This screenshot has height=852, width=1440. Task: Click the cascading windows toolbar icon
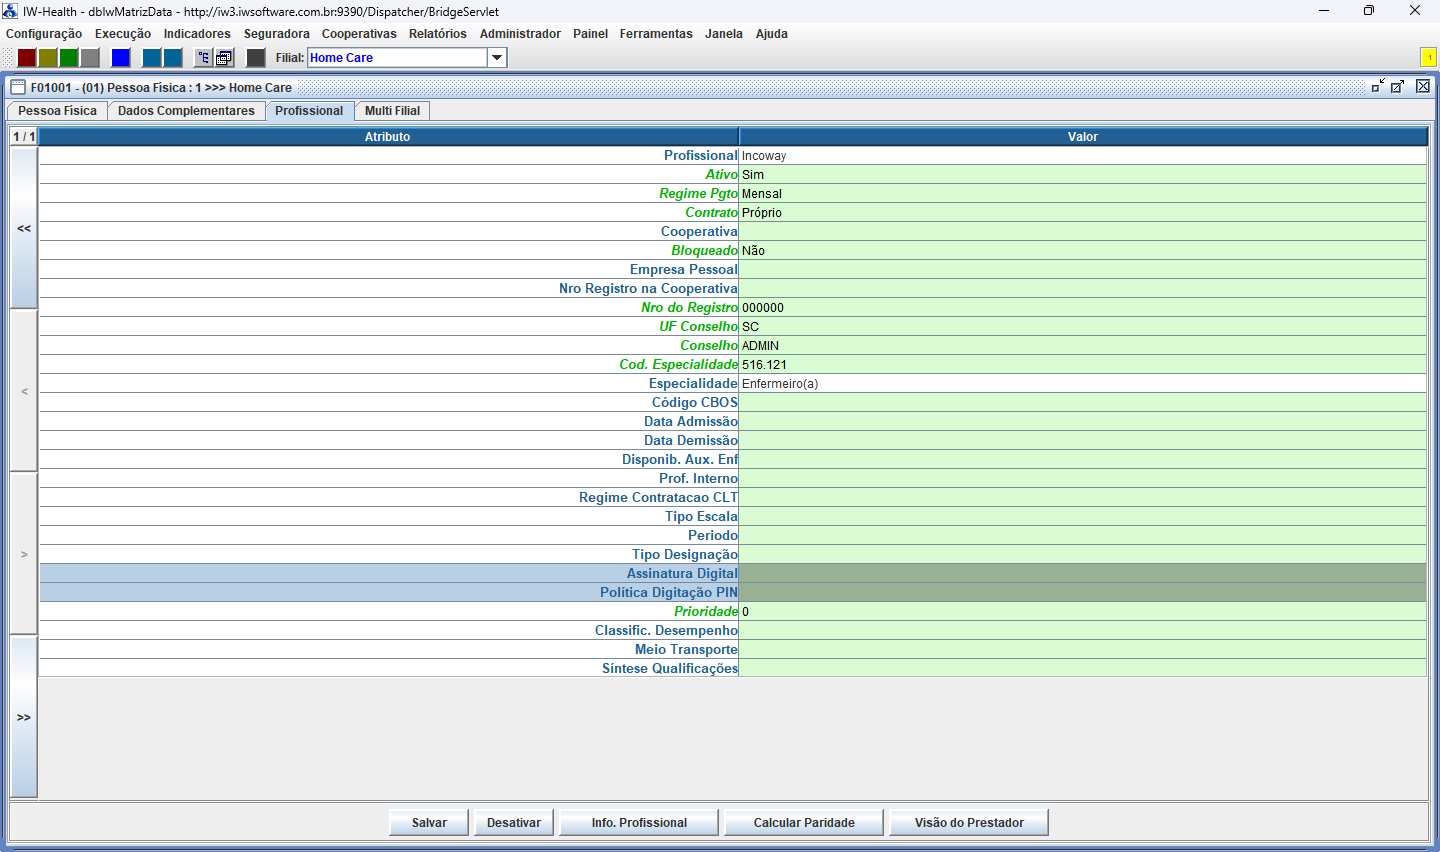[225, 58]
